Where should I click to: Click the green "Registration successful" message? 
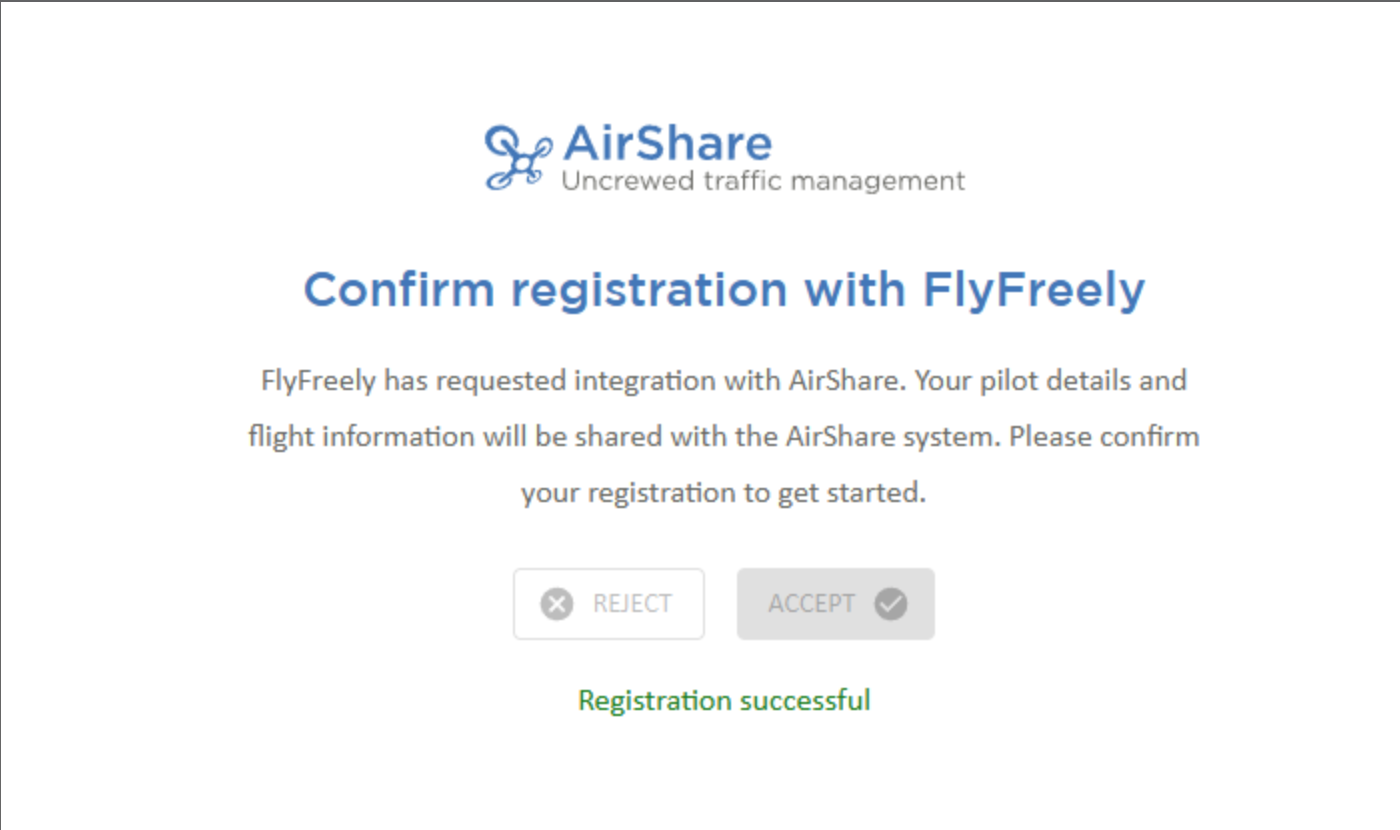click(724, 700)
